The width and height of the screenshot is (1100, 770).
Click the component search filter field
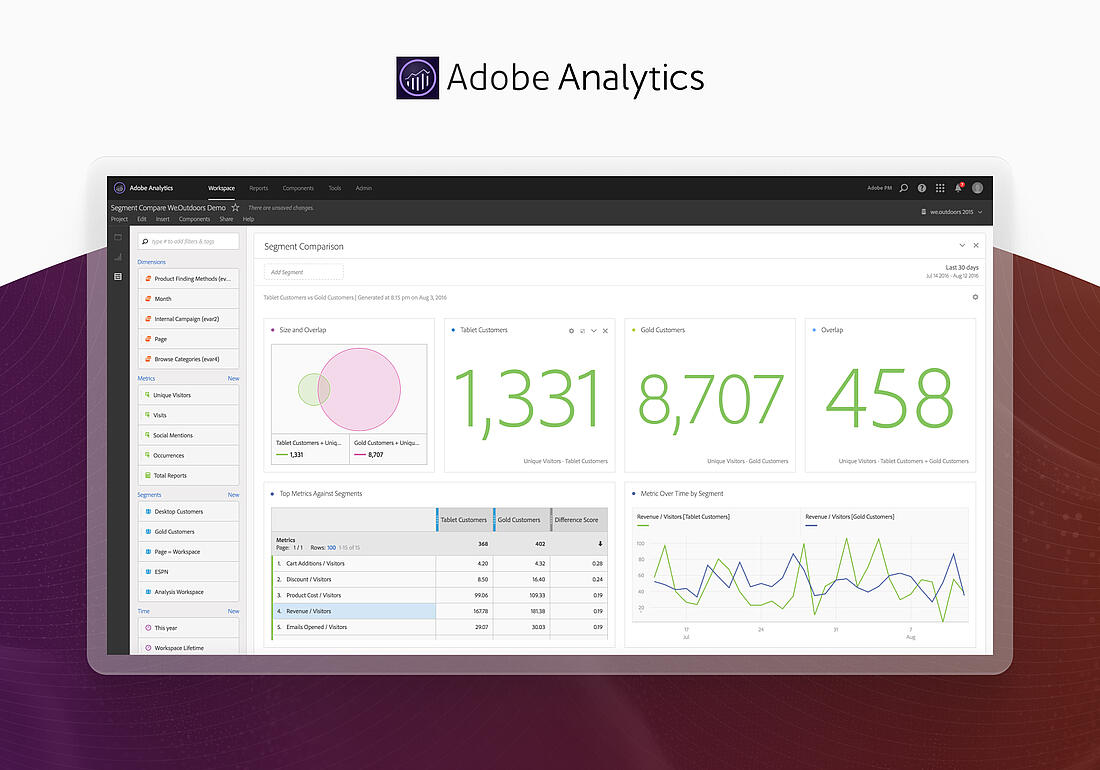pos(188,241)
